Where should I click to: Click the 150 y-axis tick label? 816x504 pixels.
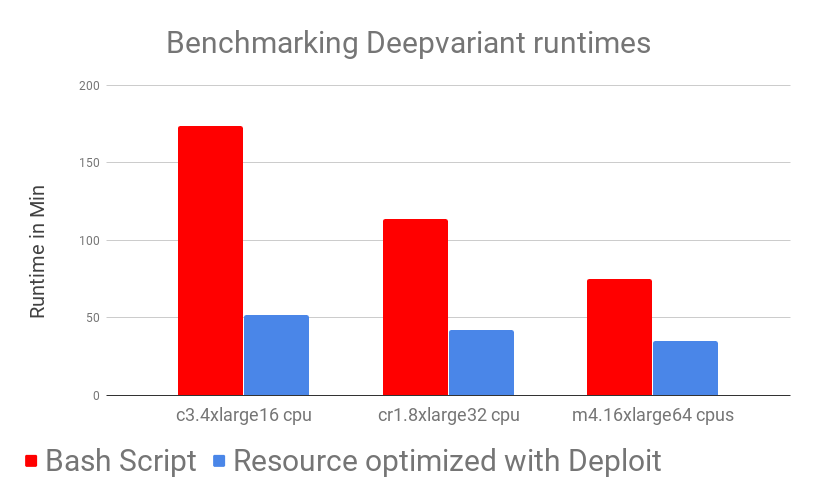[x=89, y=163]
